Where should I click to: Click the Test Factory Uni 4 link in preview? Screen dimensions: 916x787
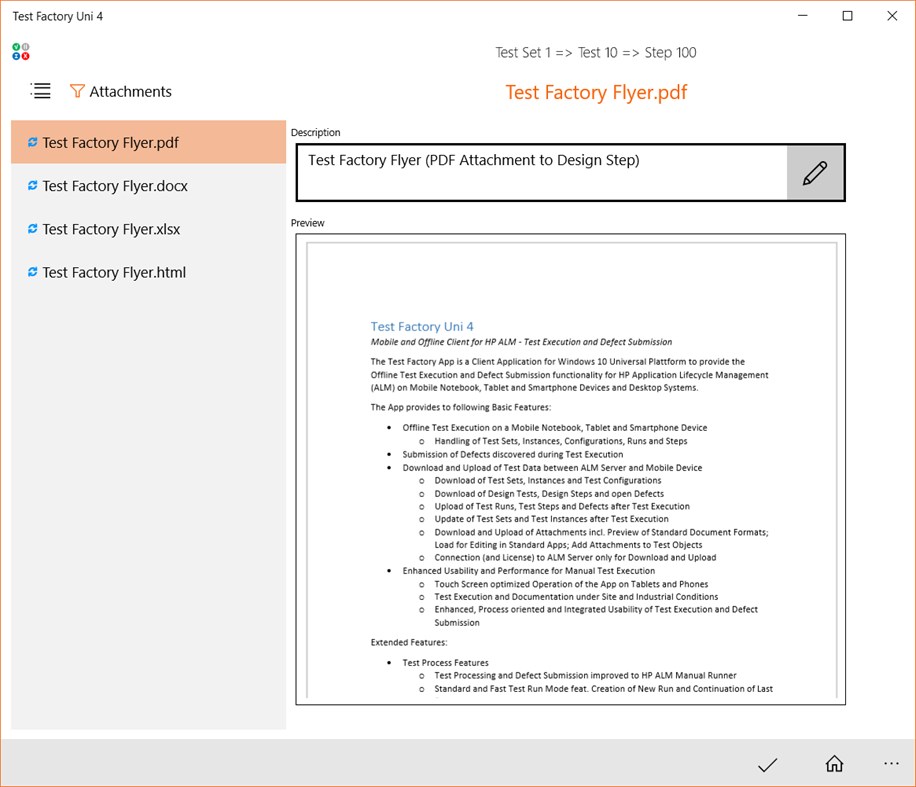(421, 326)
